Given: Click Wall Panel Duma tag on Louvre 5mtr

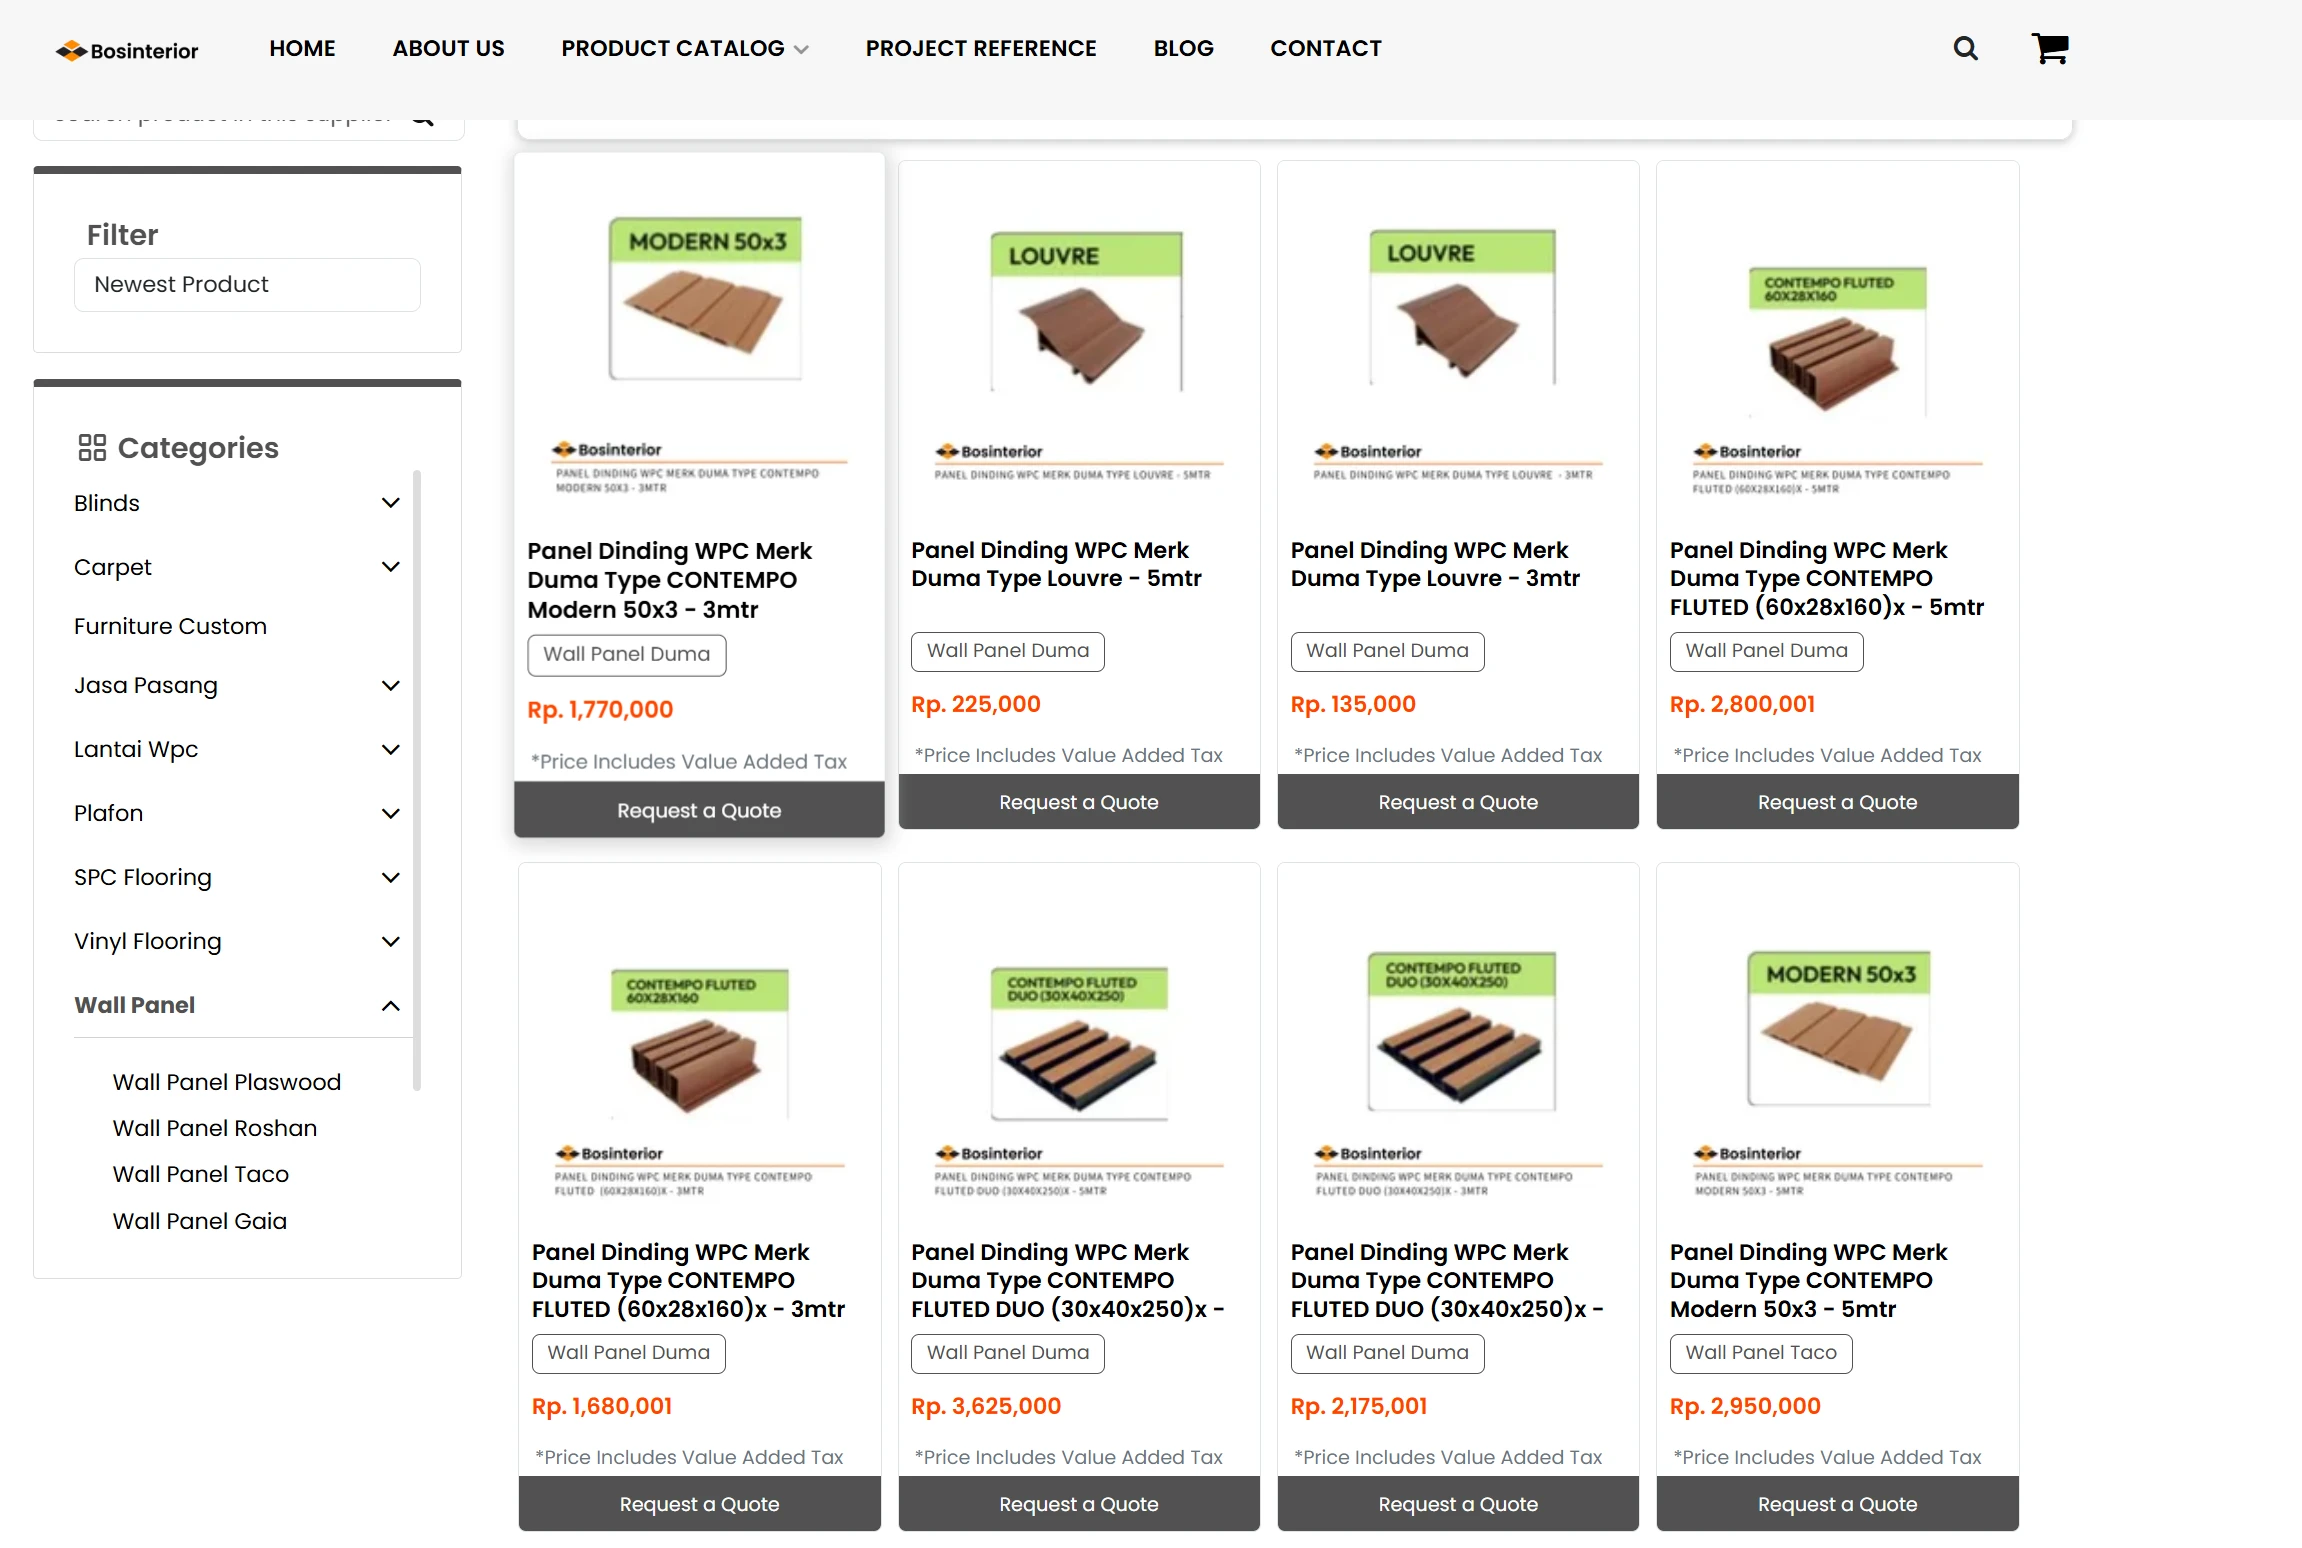Looking at the screenshot, I should [1007, 651].
